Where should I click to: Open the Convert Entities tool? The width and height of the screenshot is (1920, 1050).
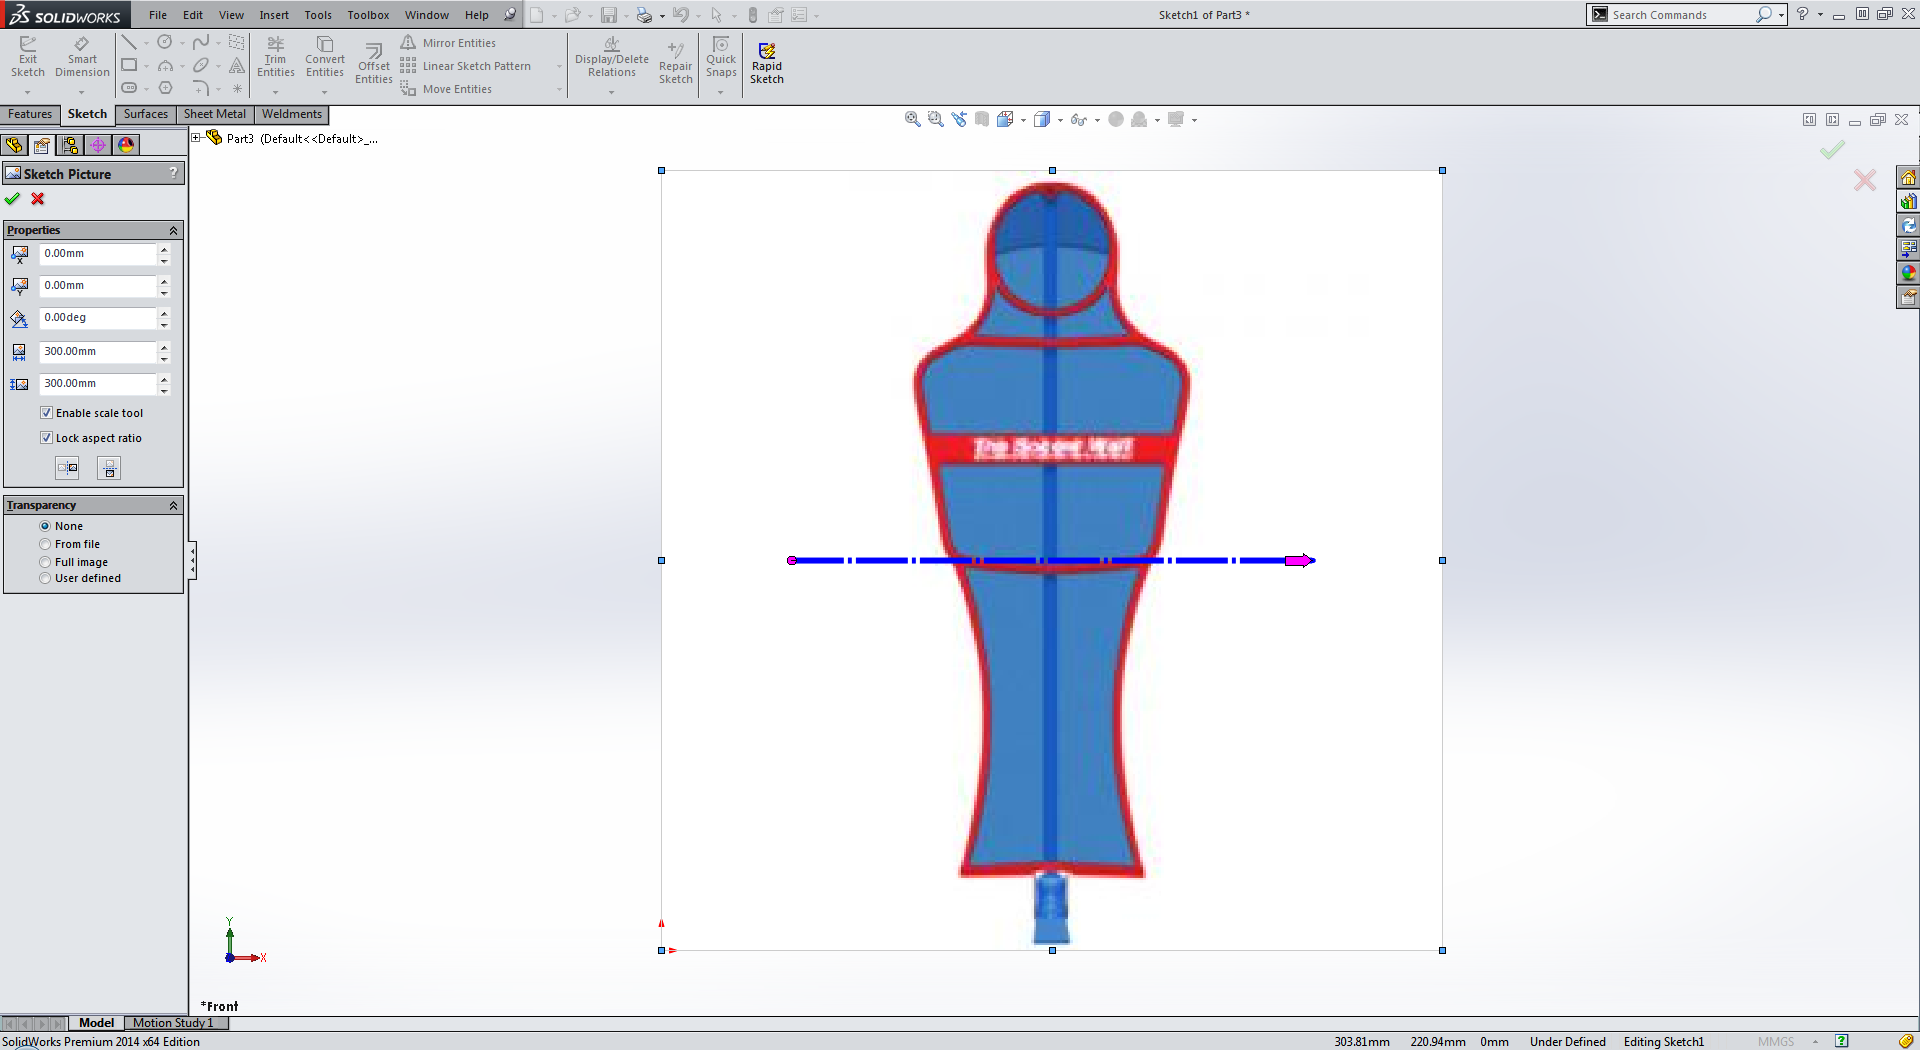(x=324, y=58)
